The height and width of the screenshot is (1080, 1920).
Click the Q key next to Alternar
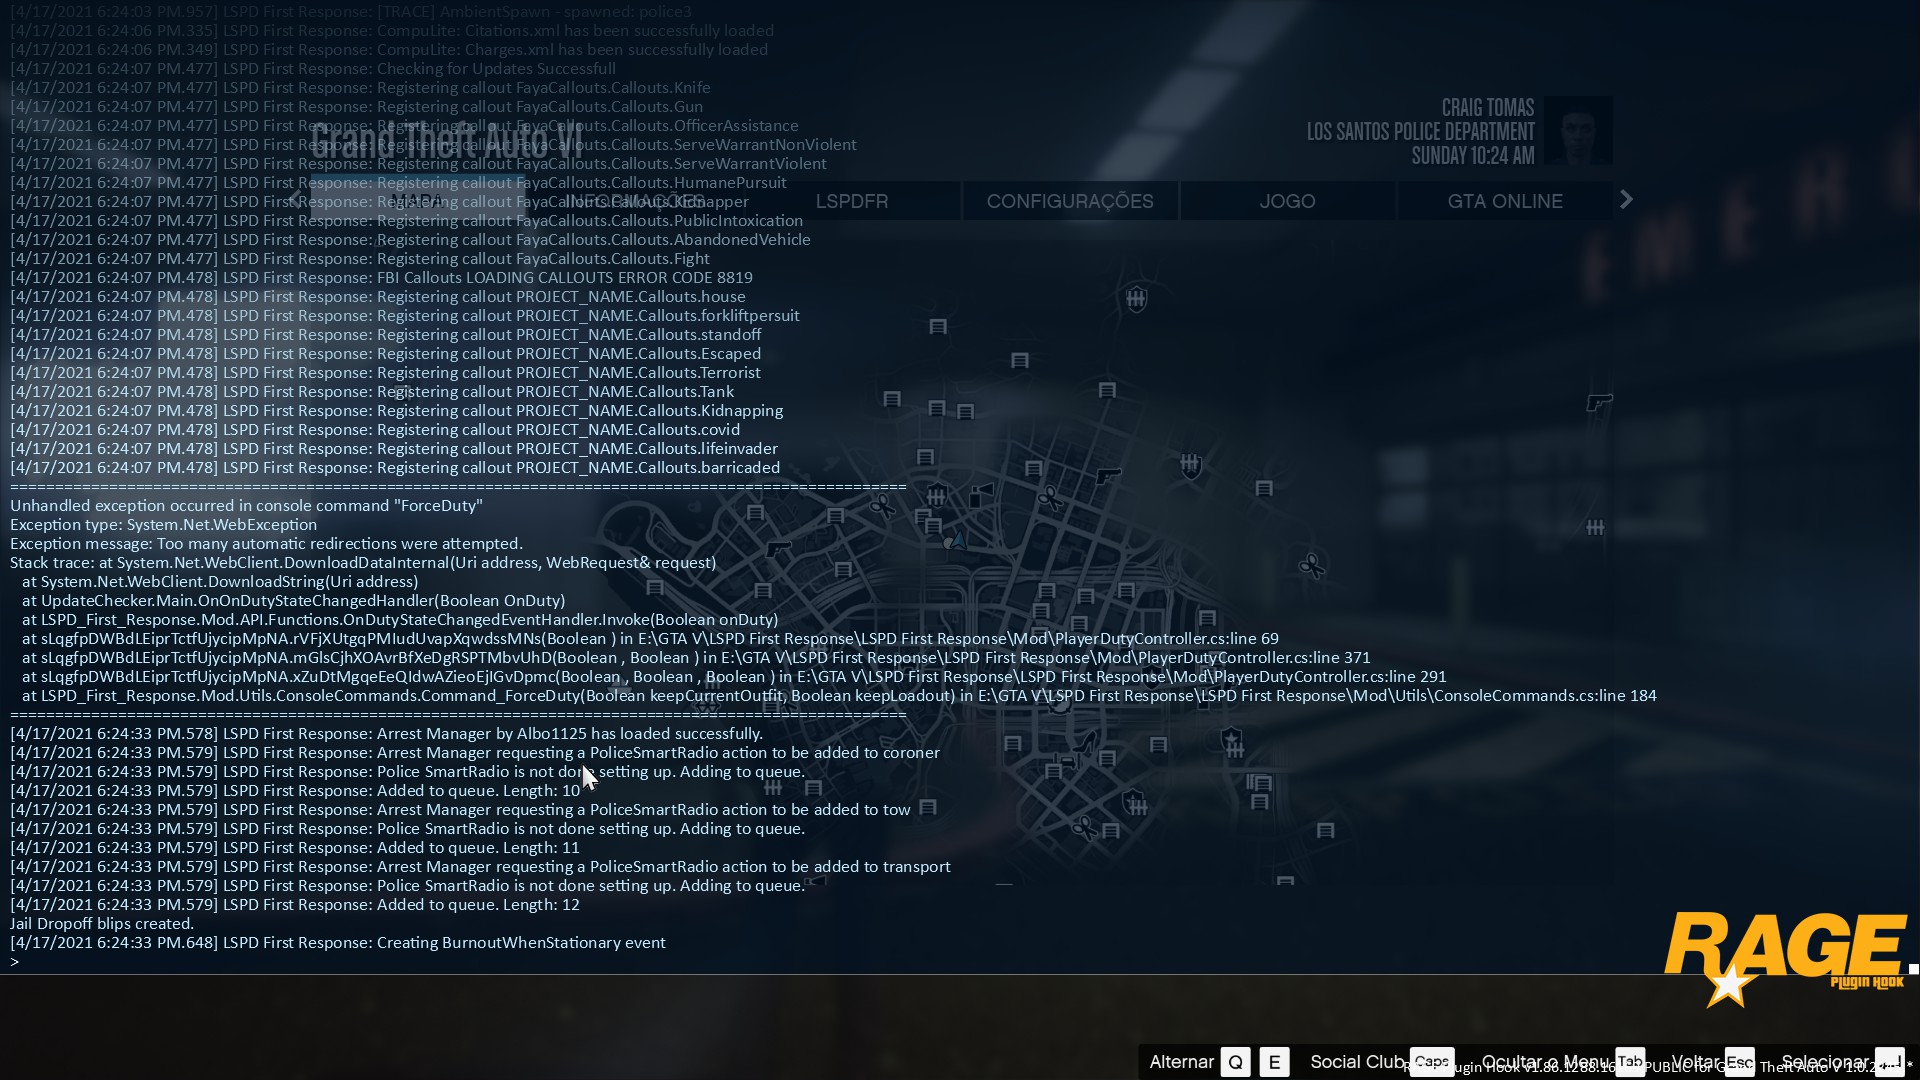click(x=1235, y=1062)
